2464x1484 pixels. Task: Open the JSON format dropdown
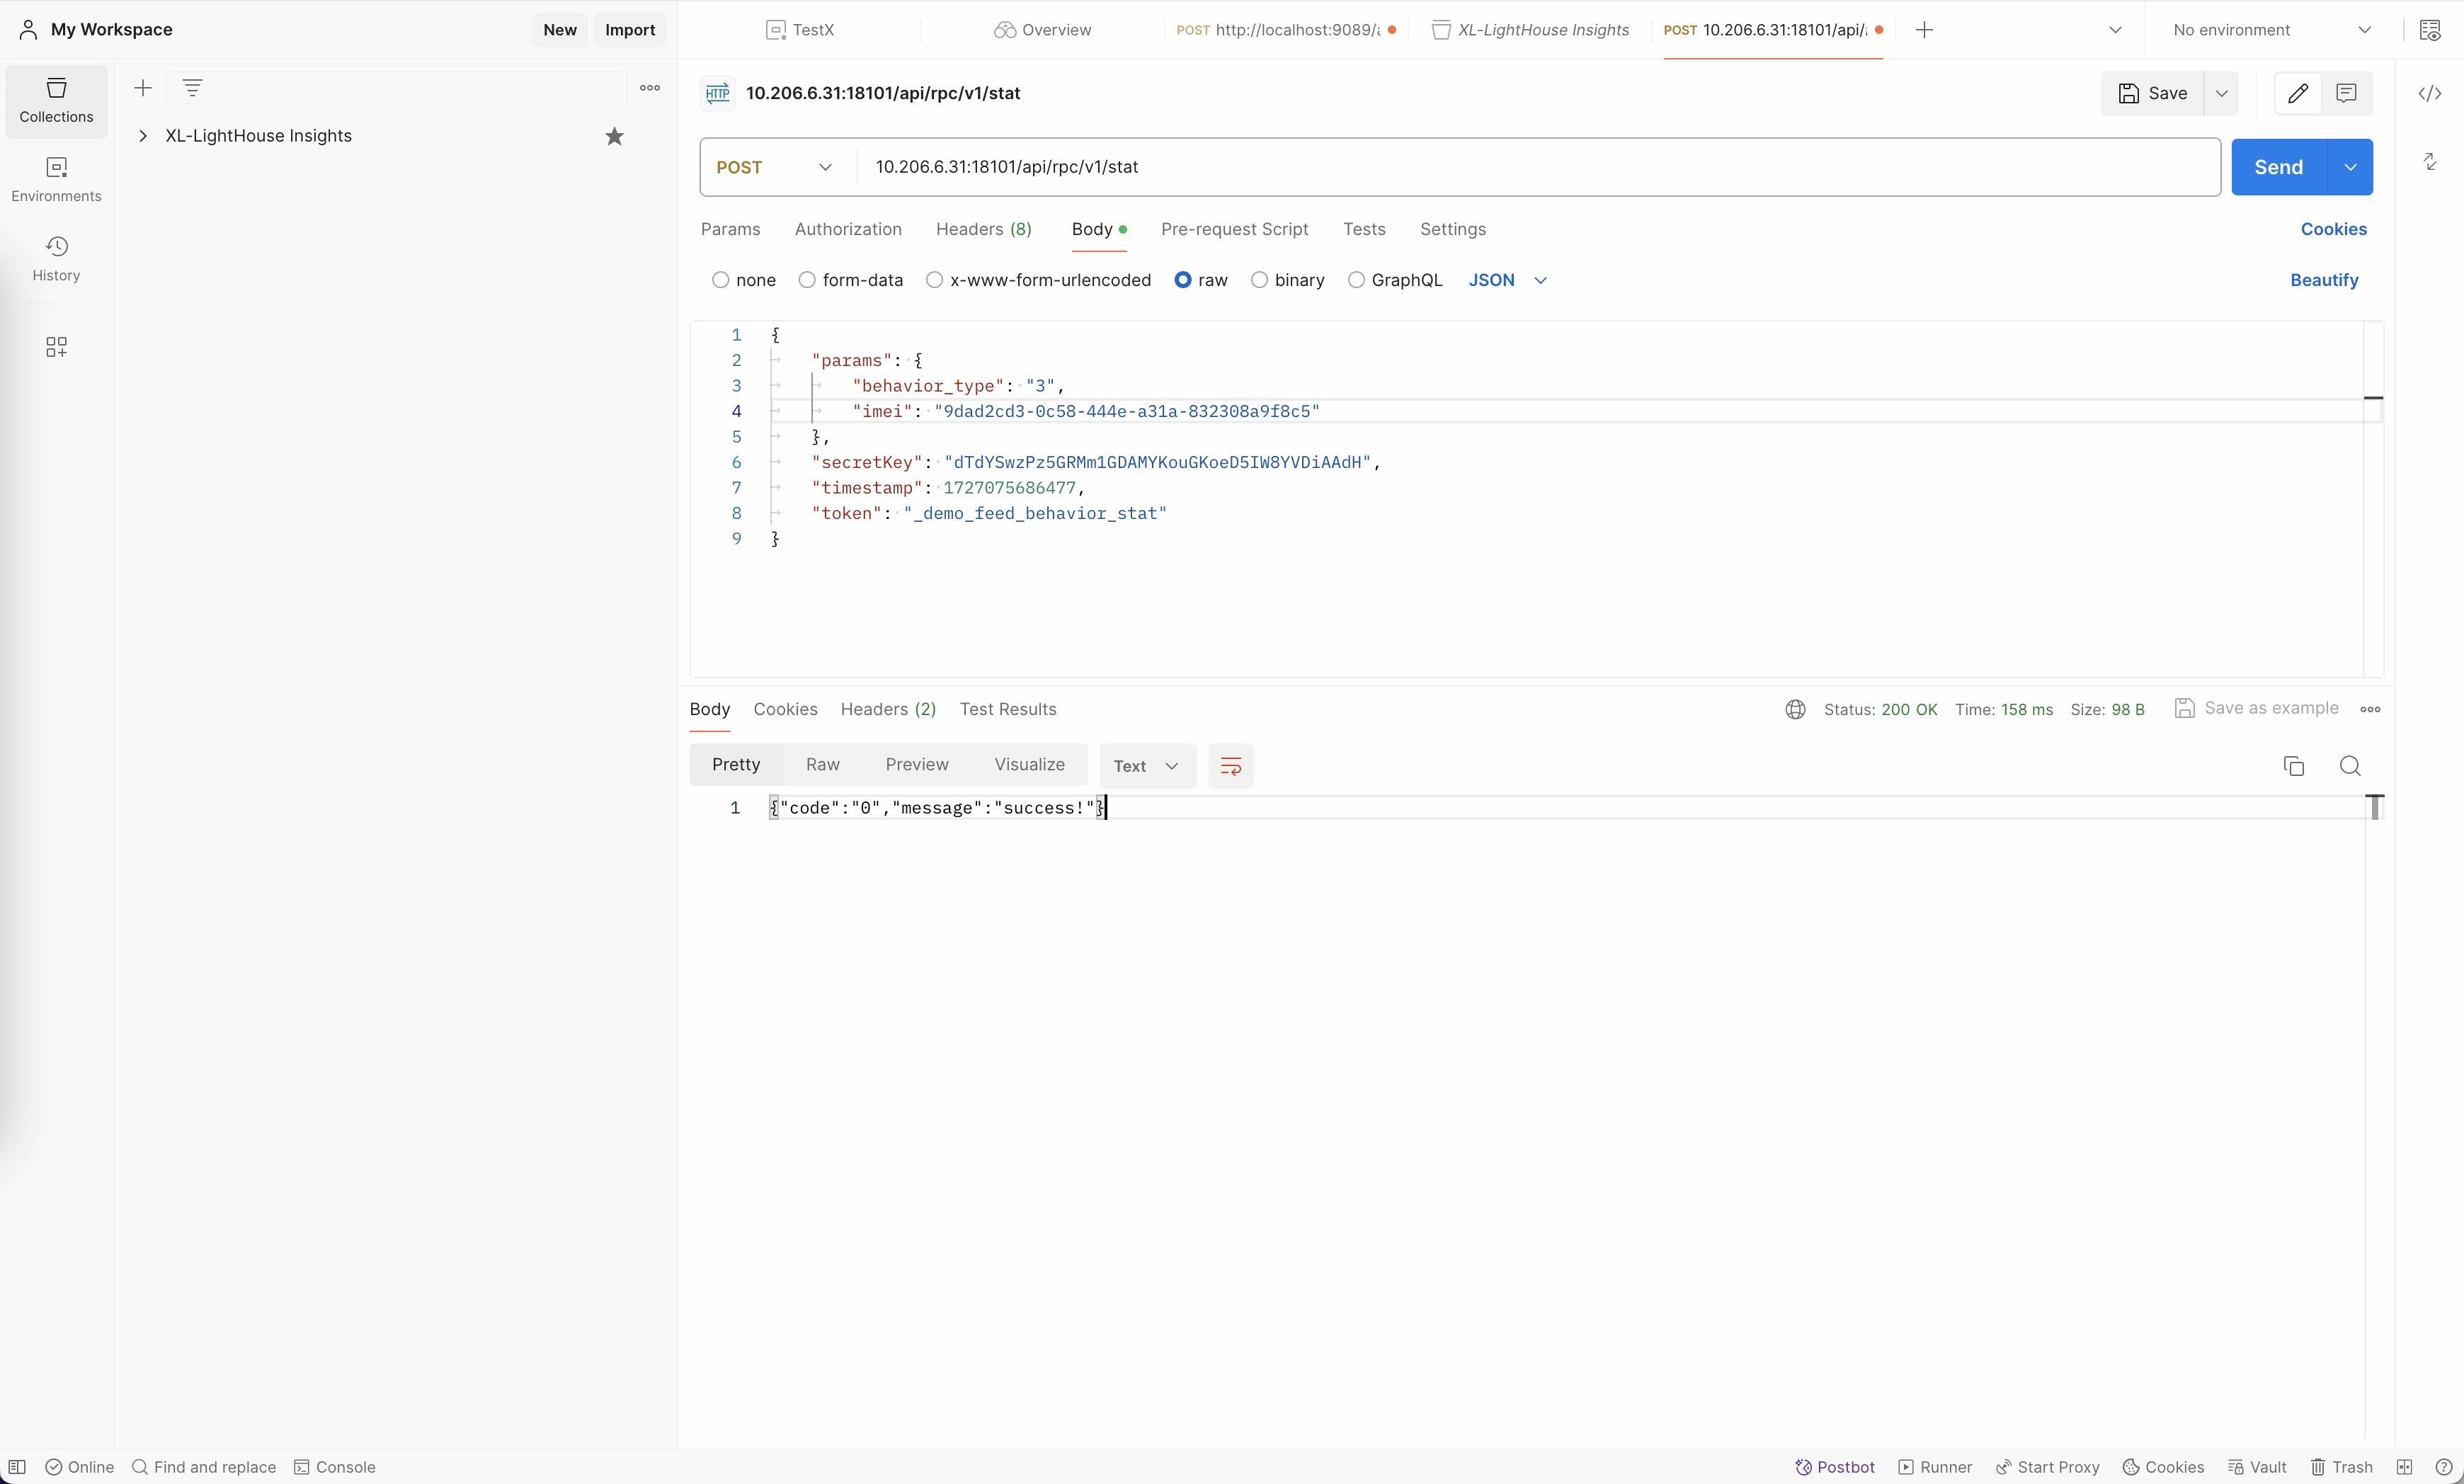coord(1507,280)
